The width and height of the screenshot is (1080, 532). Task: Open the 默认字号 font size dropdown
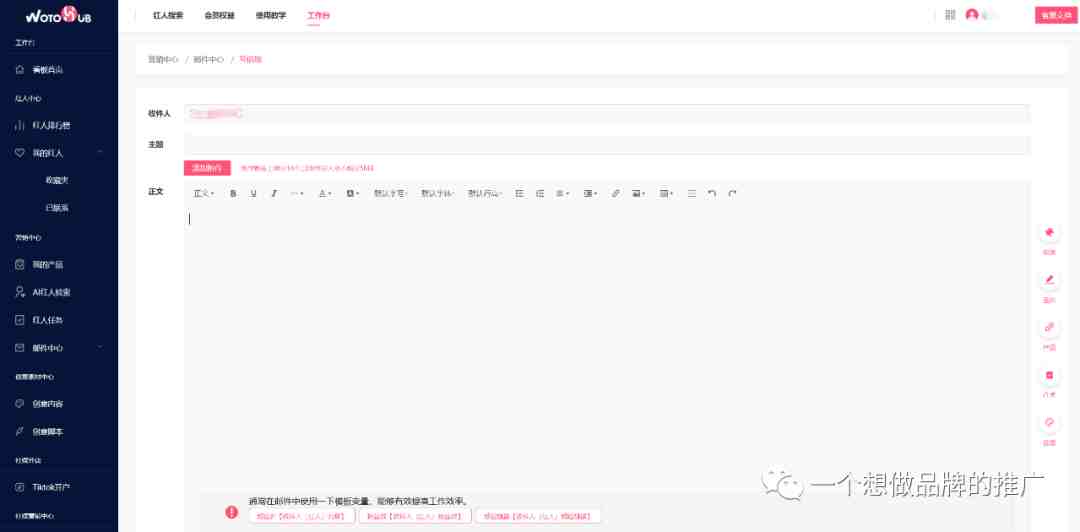click(x=391, y=194)
